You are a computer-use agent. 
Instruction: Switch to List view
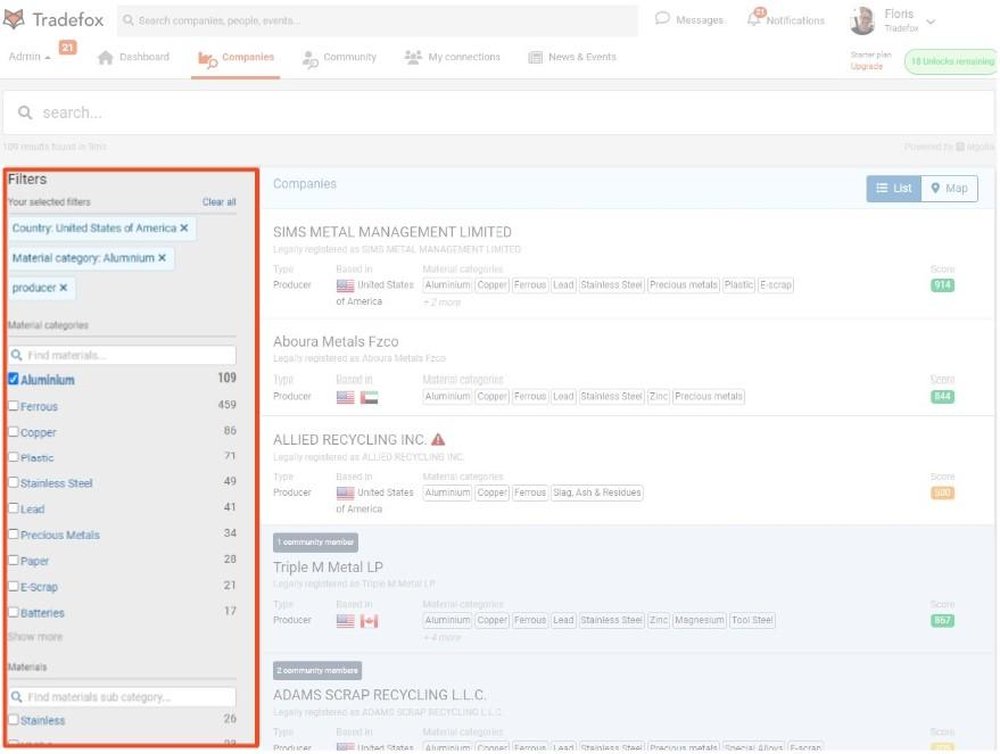pyautogui.click(x=893, y=188)
